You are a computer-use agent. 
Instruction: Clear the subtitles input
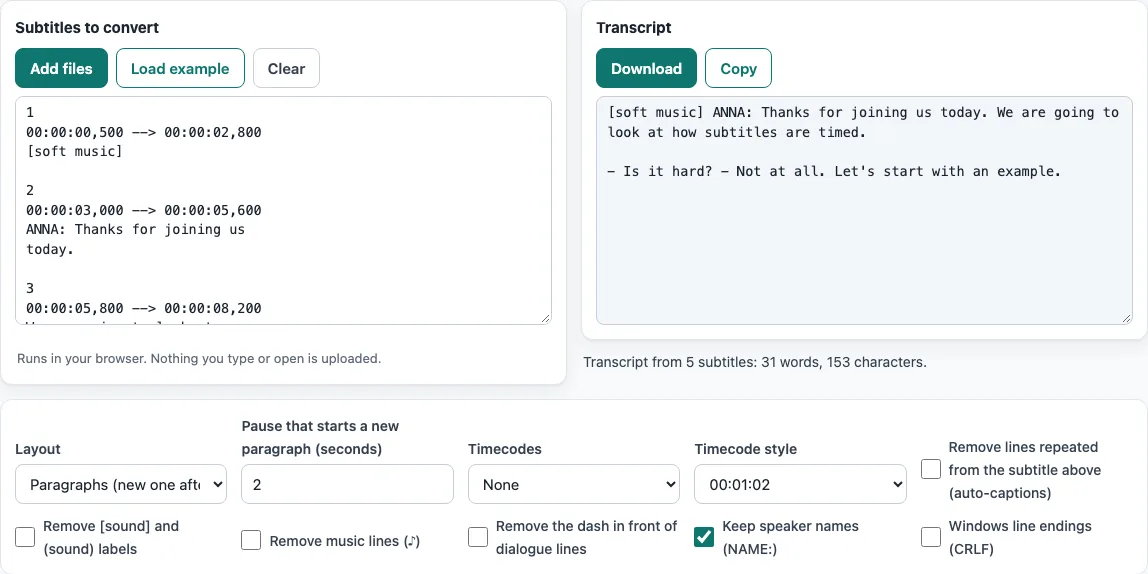[x=286, y=68]
